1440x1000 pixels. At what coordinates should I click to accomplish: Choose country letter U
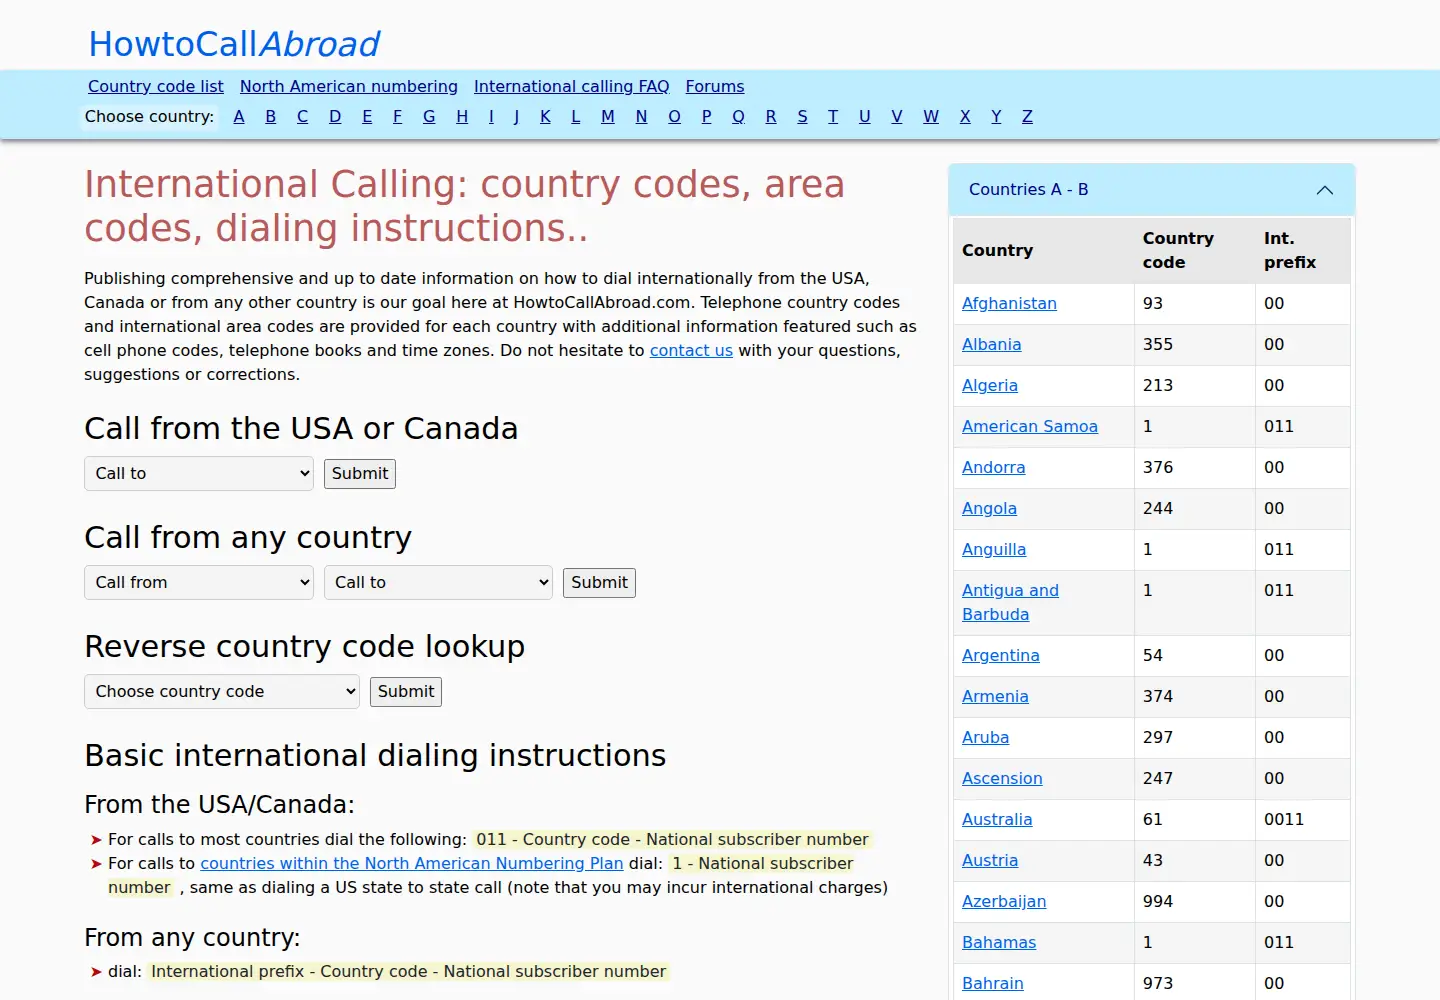tap(865, 117)
